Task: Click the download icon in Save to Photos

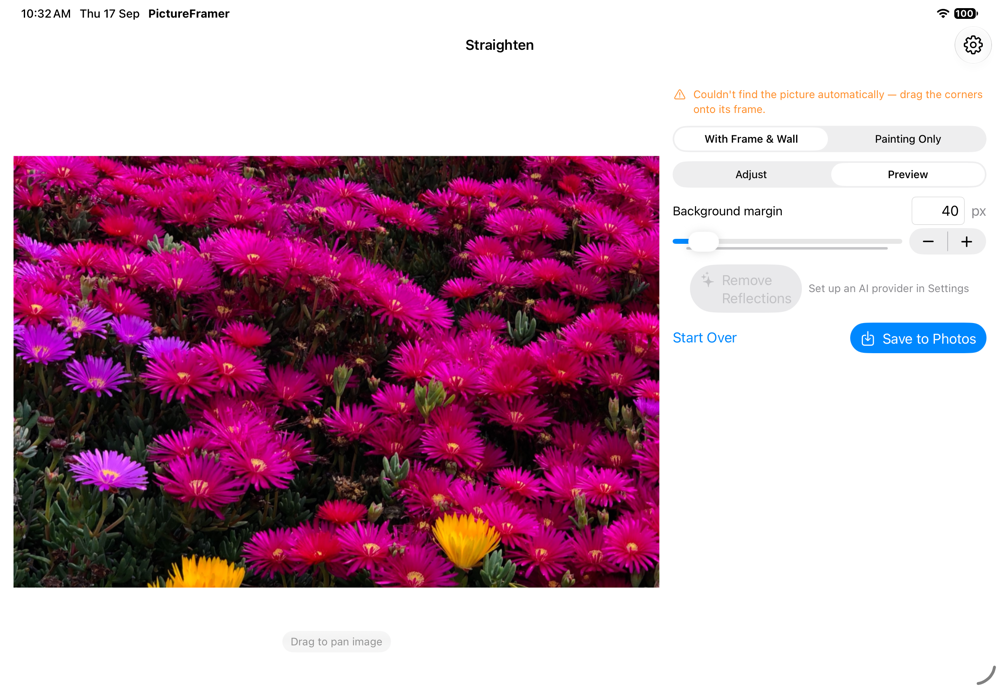Action: [x=867, y=339]
